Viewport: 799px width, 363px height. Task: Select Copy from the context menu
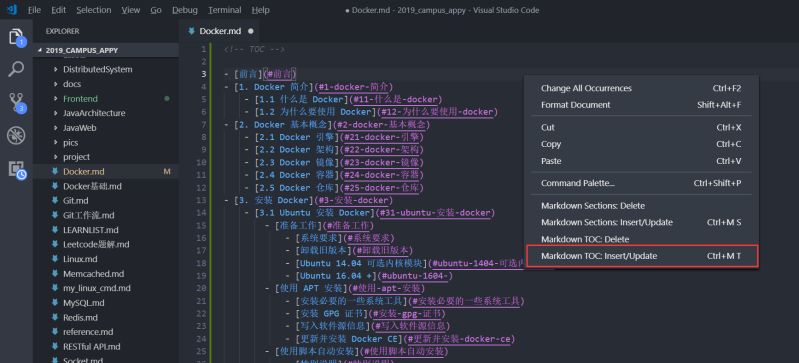(642, 144)
